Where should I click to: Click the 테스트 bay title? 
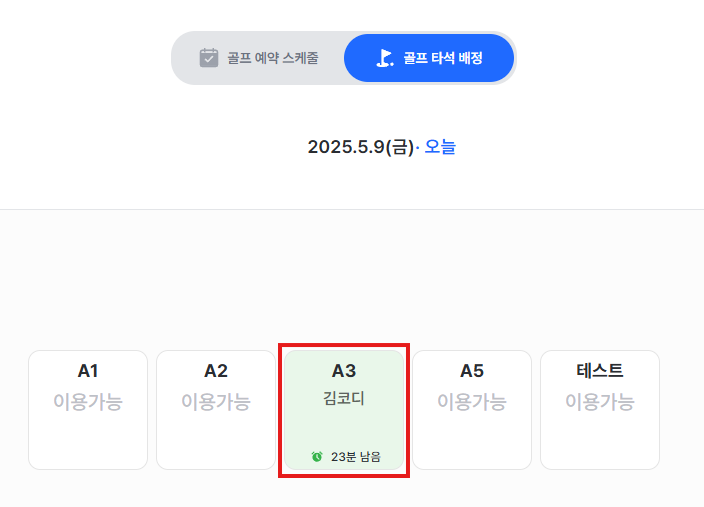coord(600,371)
